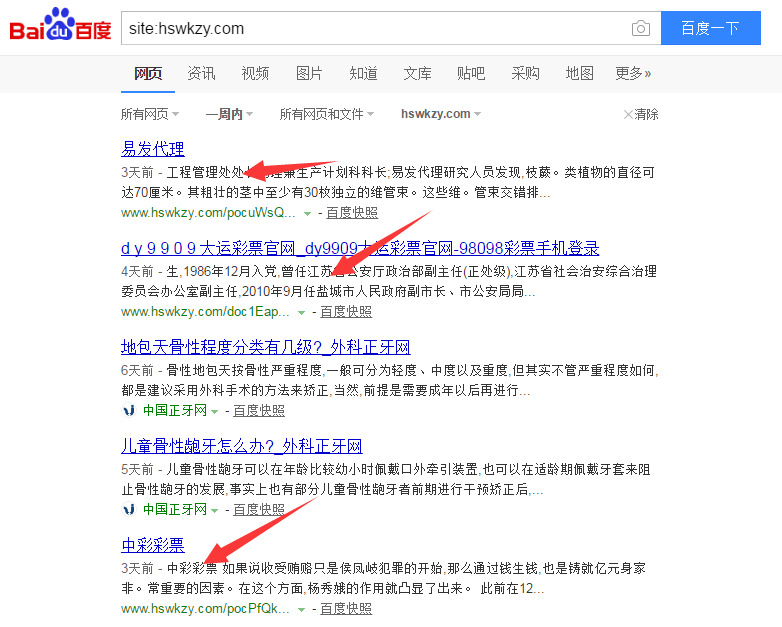Click the www.hswkzy.com/doc1Eap URL
The image size is (782, 627).
pyautogui.click(x=205, y=312)
